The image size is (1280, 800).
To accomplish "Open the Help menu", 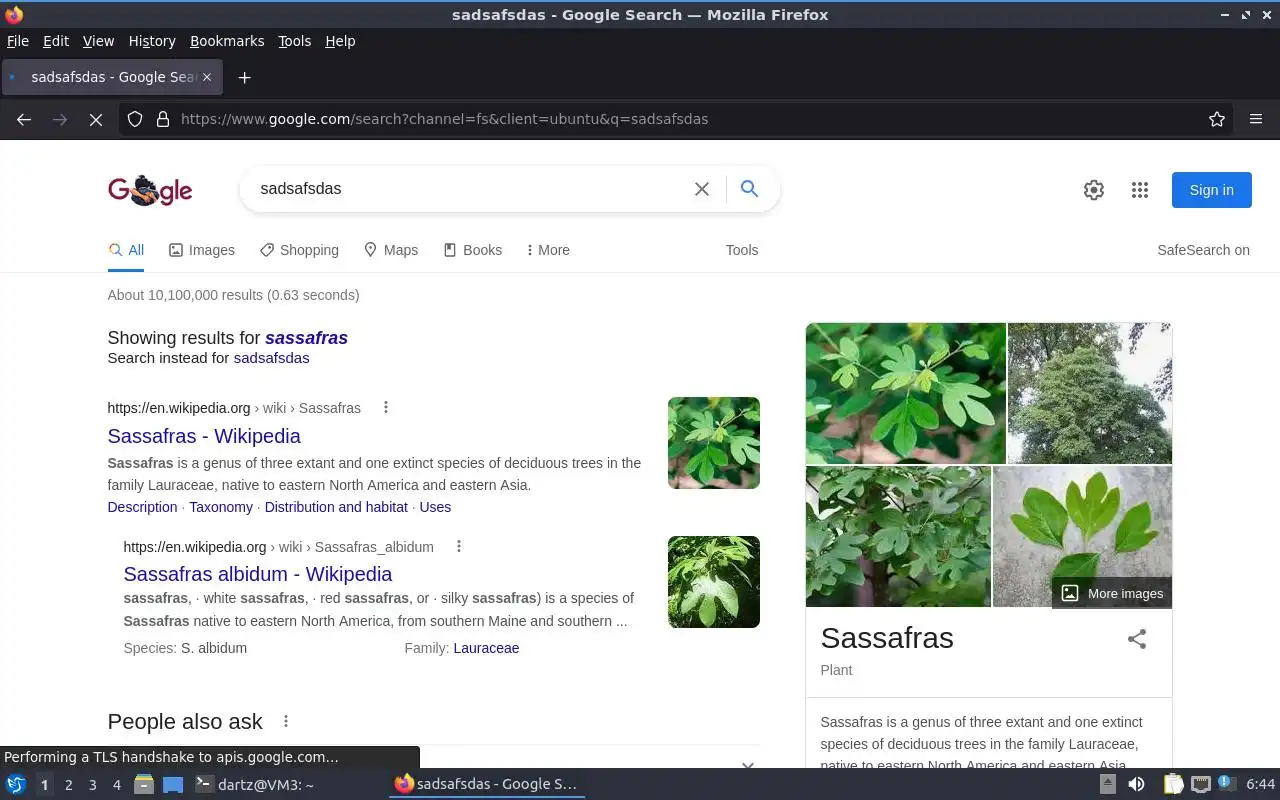I will pyautogui.click(x=340, y=41).
